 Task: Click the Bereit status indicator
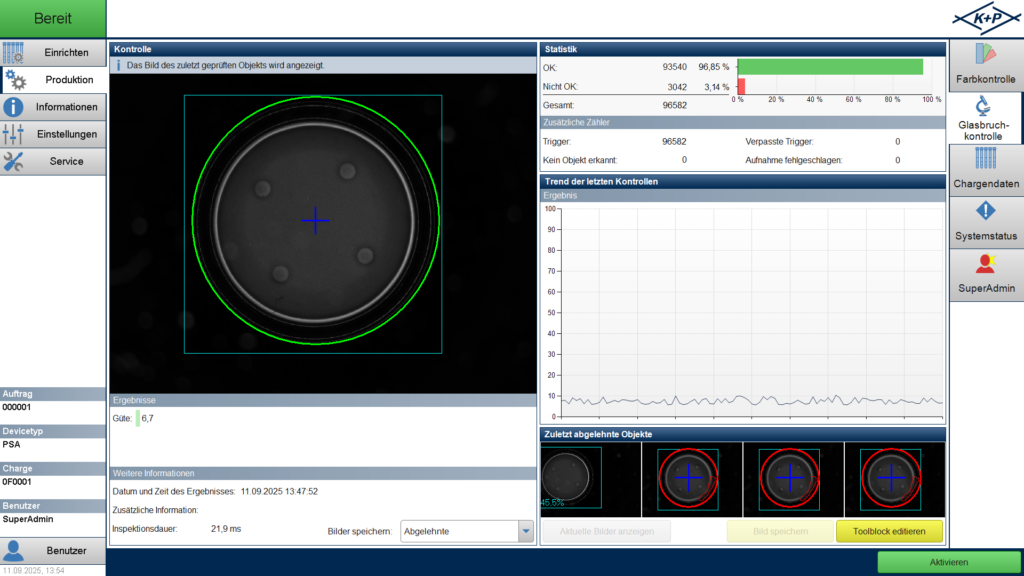click(53, 18)
